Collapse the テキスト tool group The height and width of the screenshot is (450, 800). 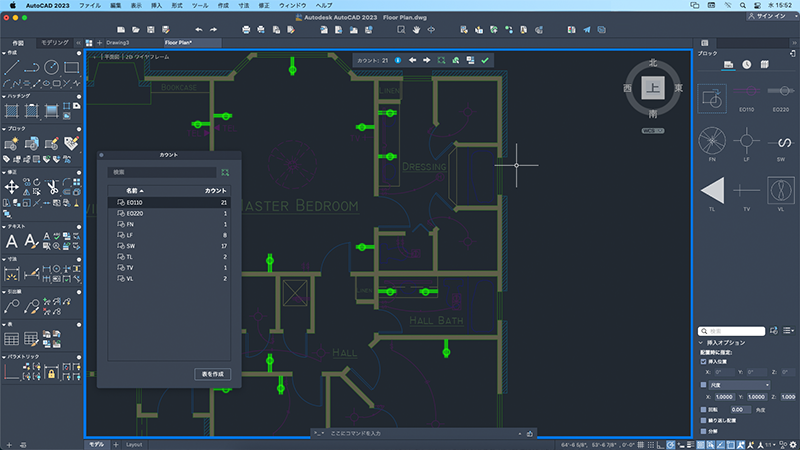4,226
